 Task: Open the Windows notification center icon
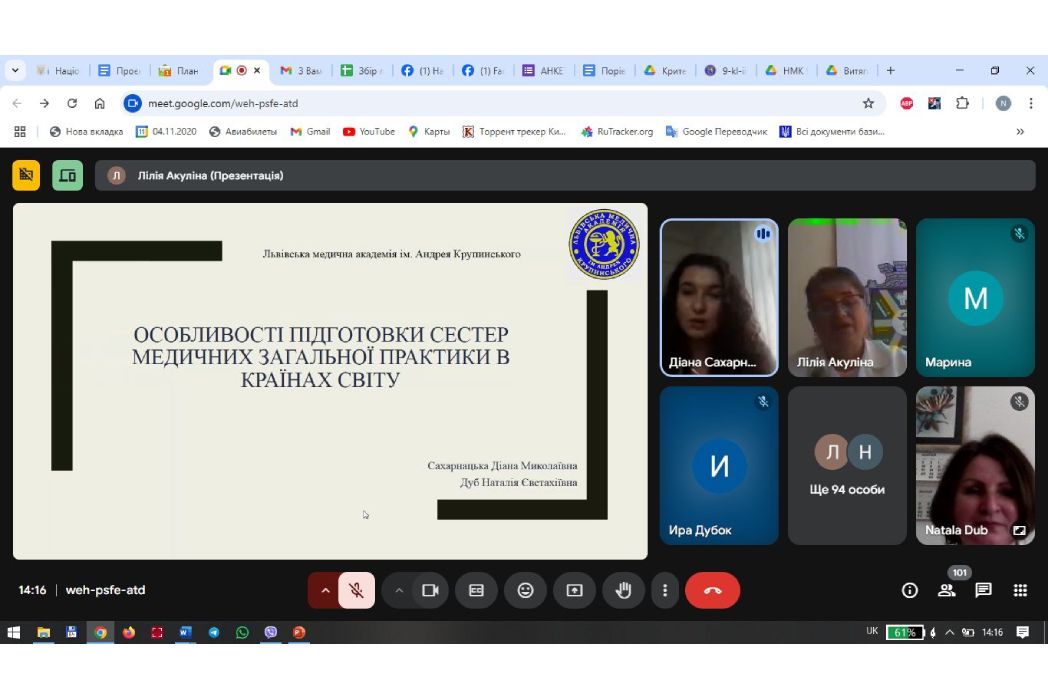pos(1022,632)
